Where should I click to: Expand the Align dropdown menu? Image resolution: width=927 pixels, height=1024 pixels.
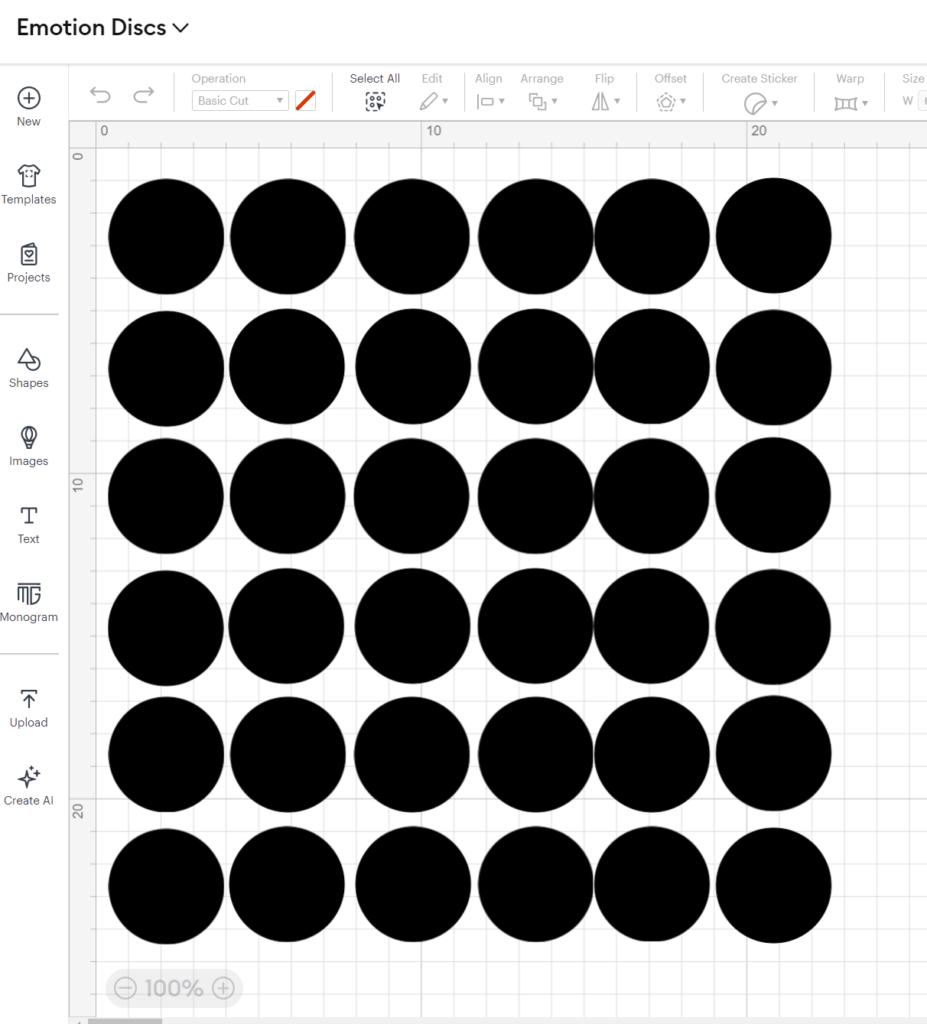coord(490,101)
